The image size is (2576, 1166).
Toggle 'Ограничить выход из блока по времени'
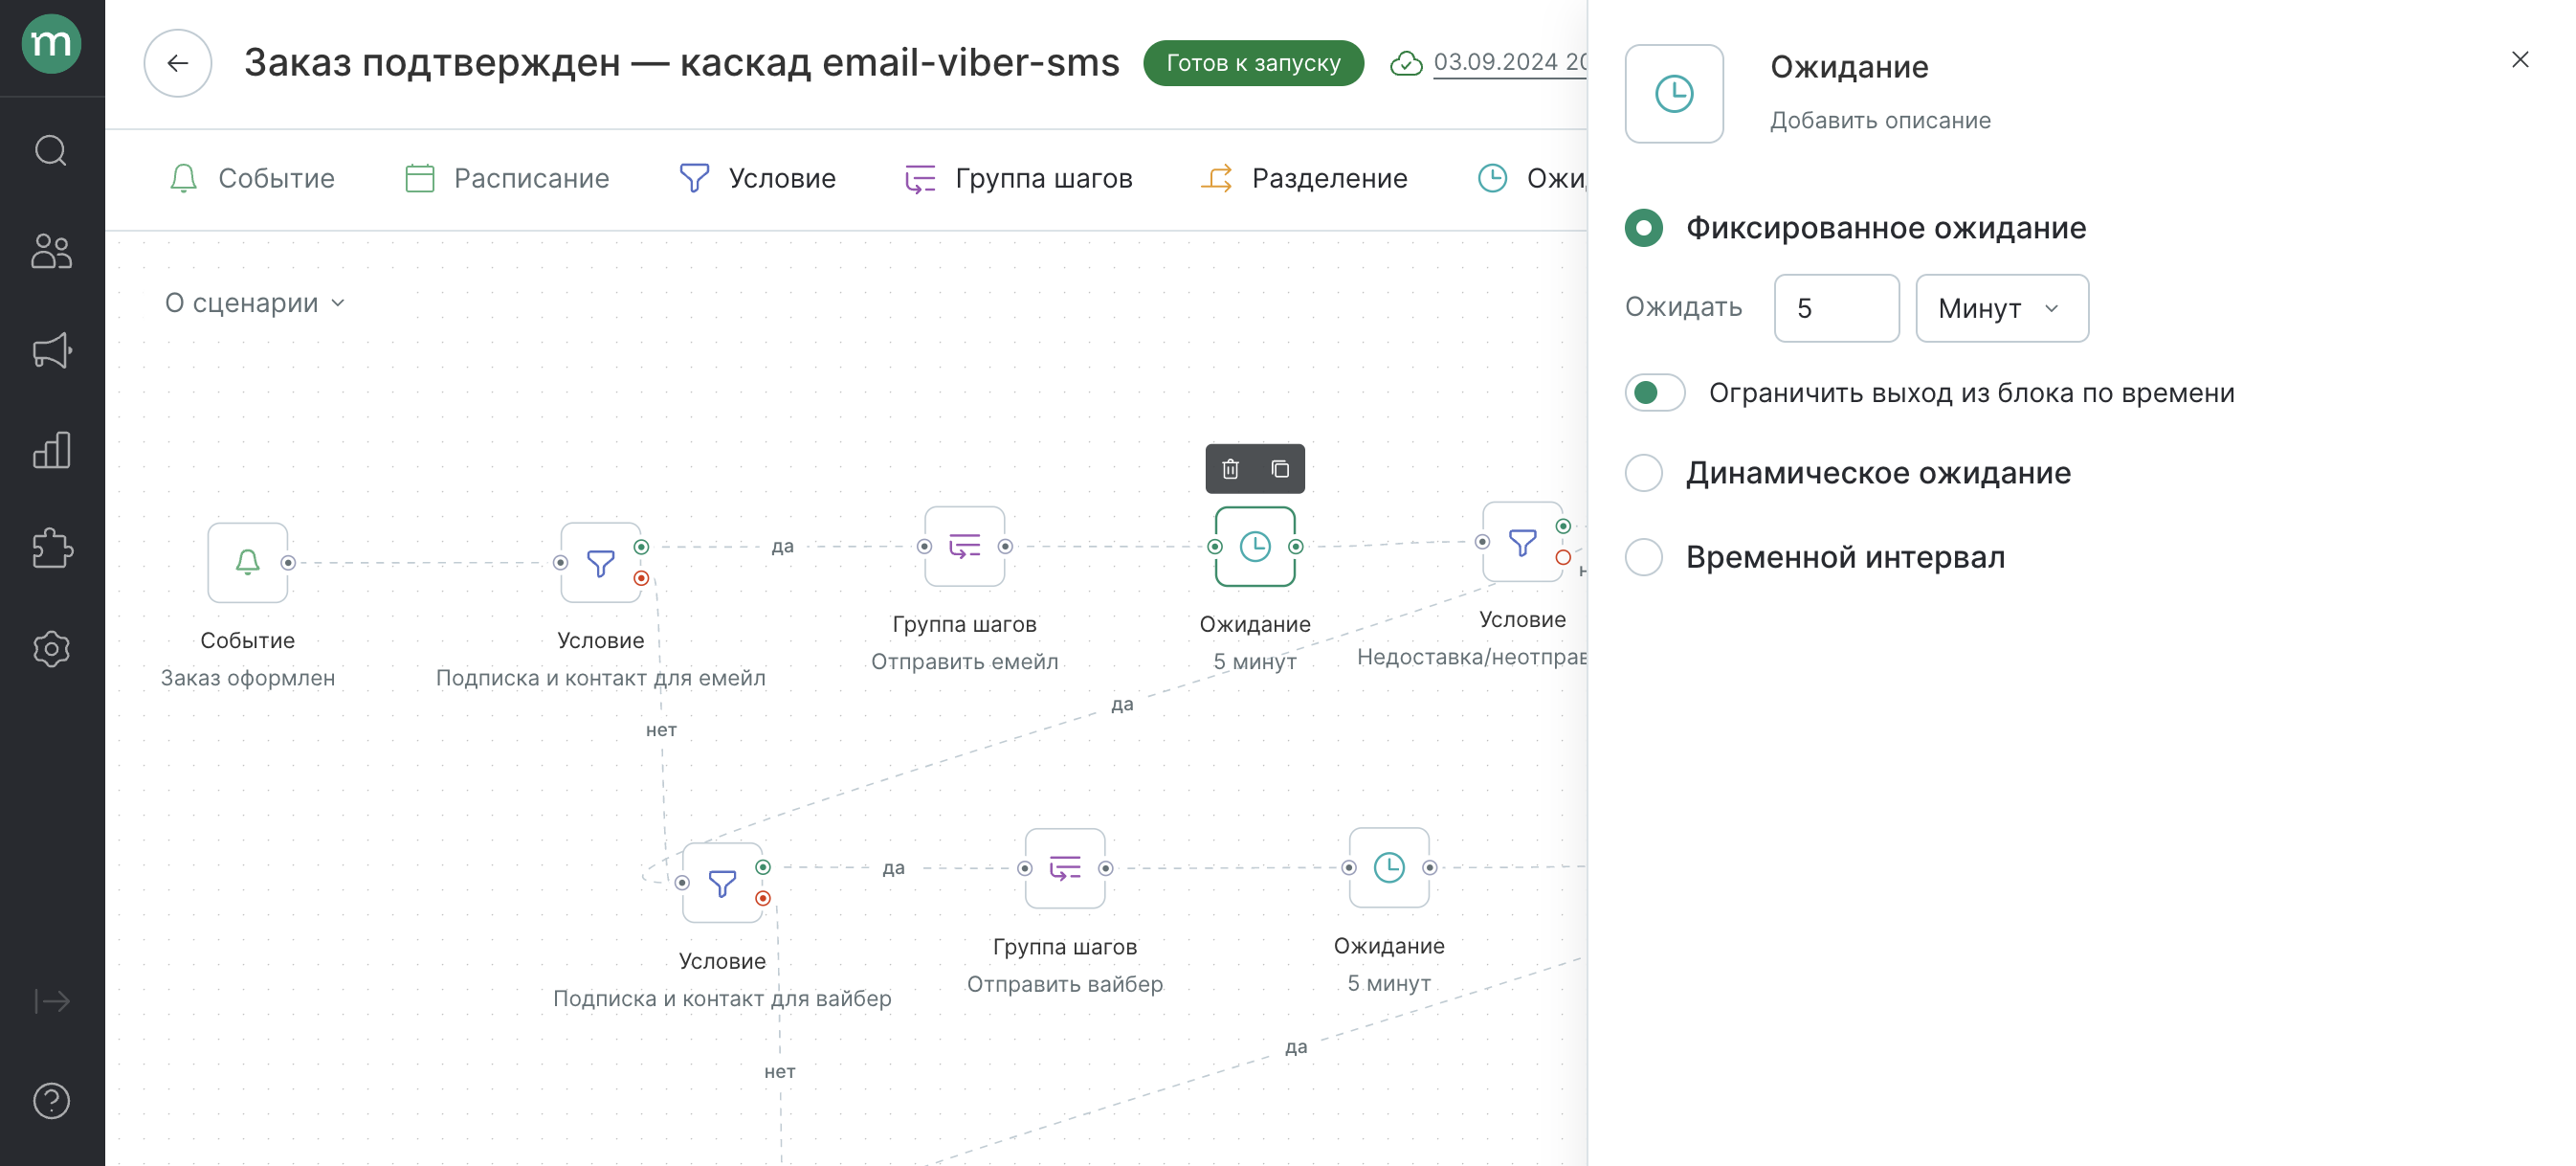(1655, 393)
